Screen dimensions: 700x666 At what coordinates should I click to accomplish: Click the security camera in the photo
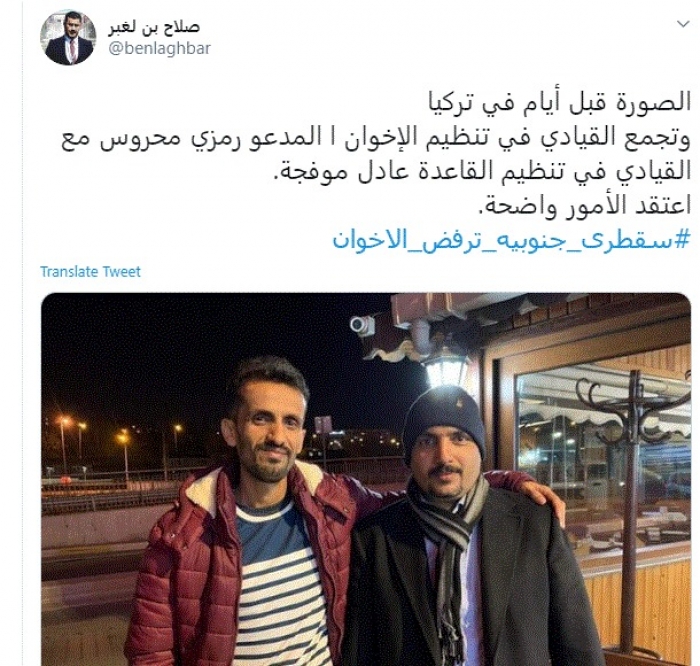[x=362, y=325]
